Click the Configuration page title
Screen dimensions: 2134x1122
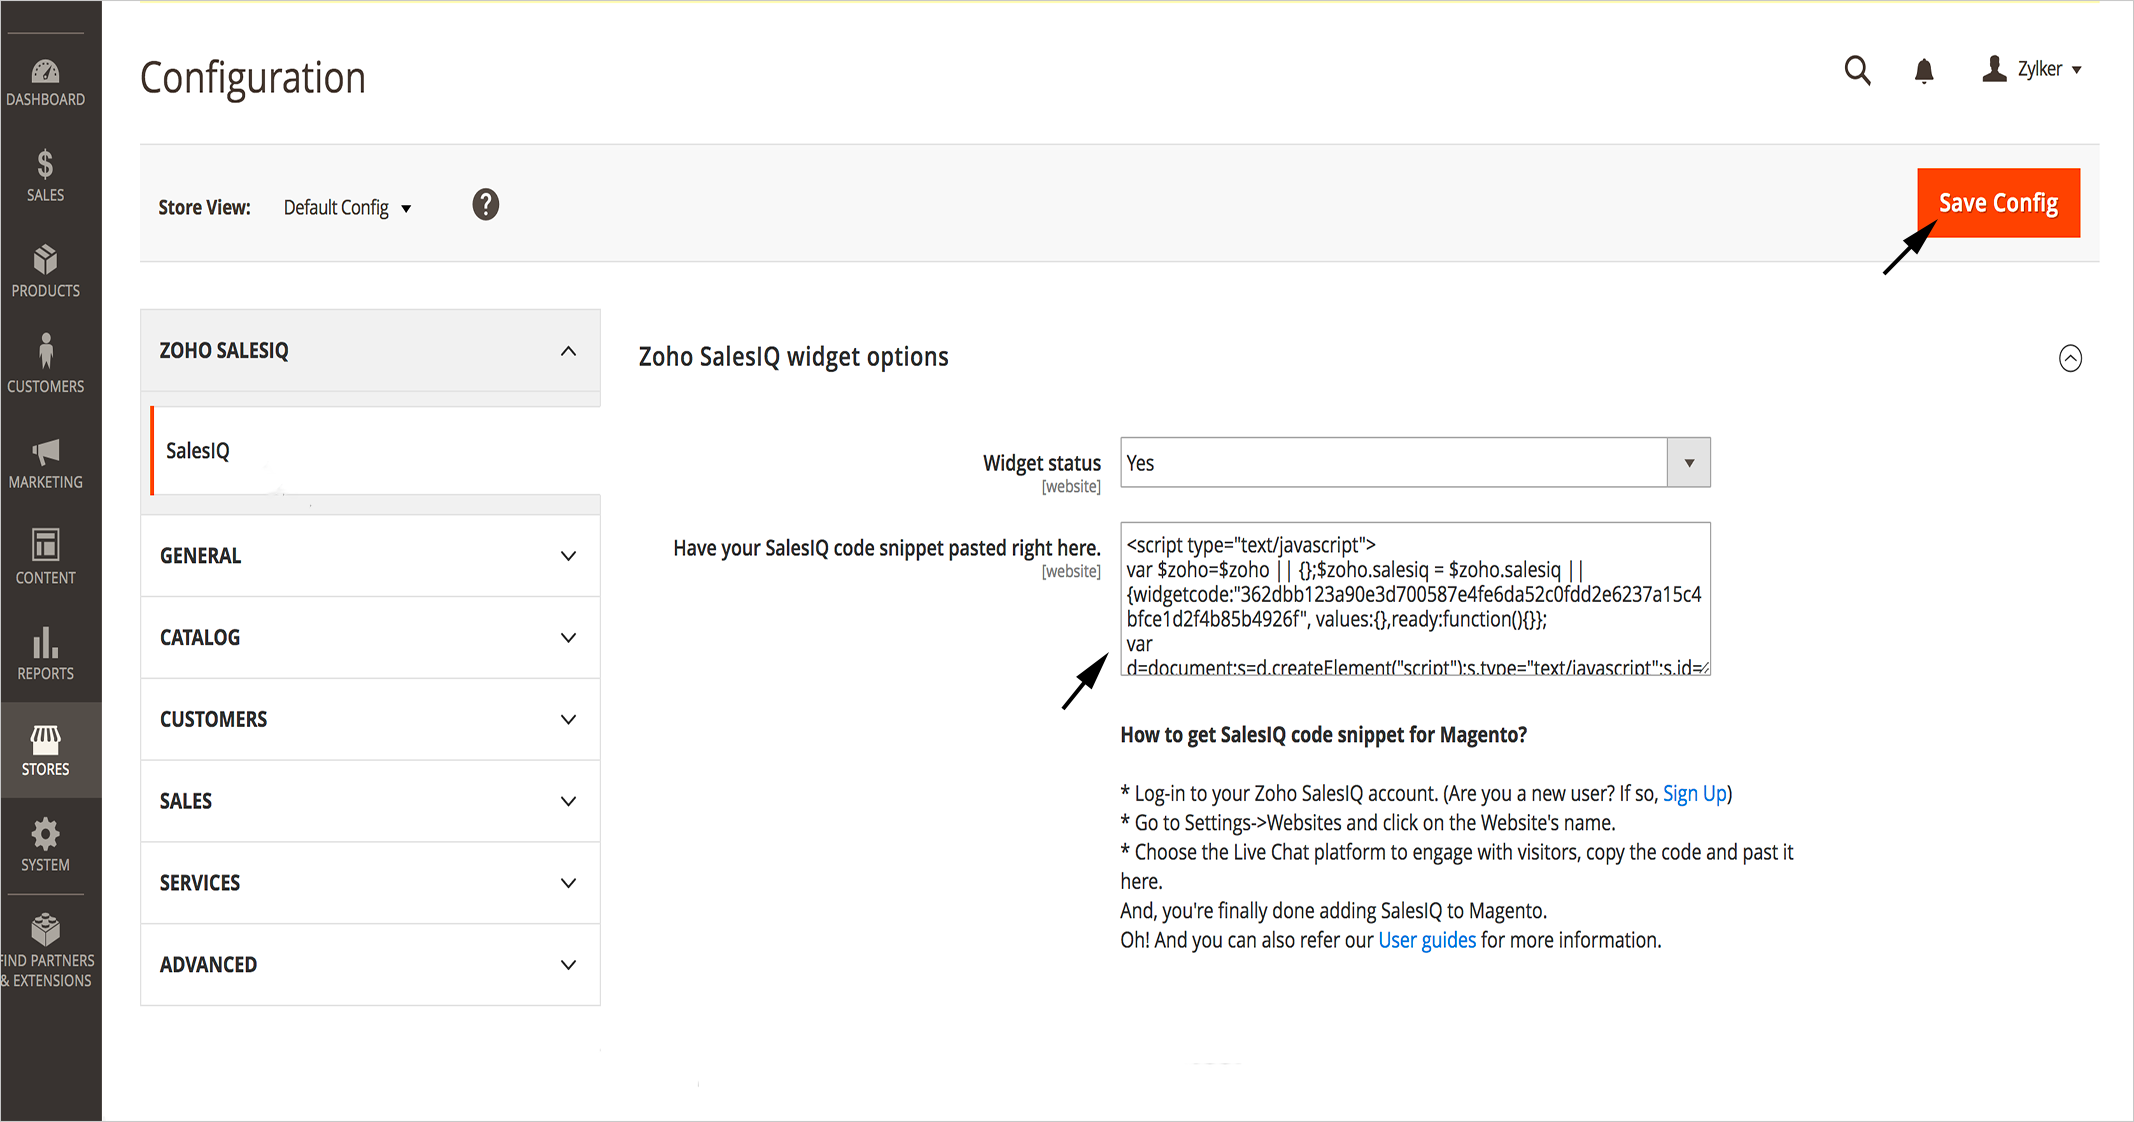pos(253,78)
